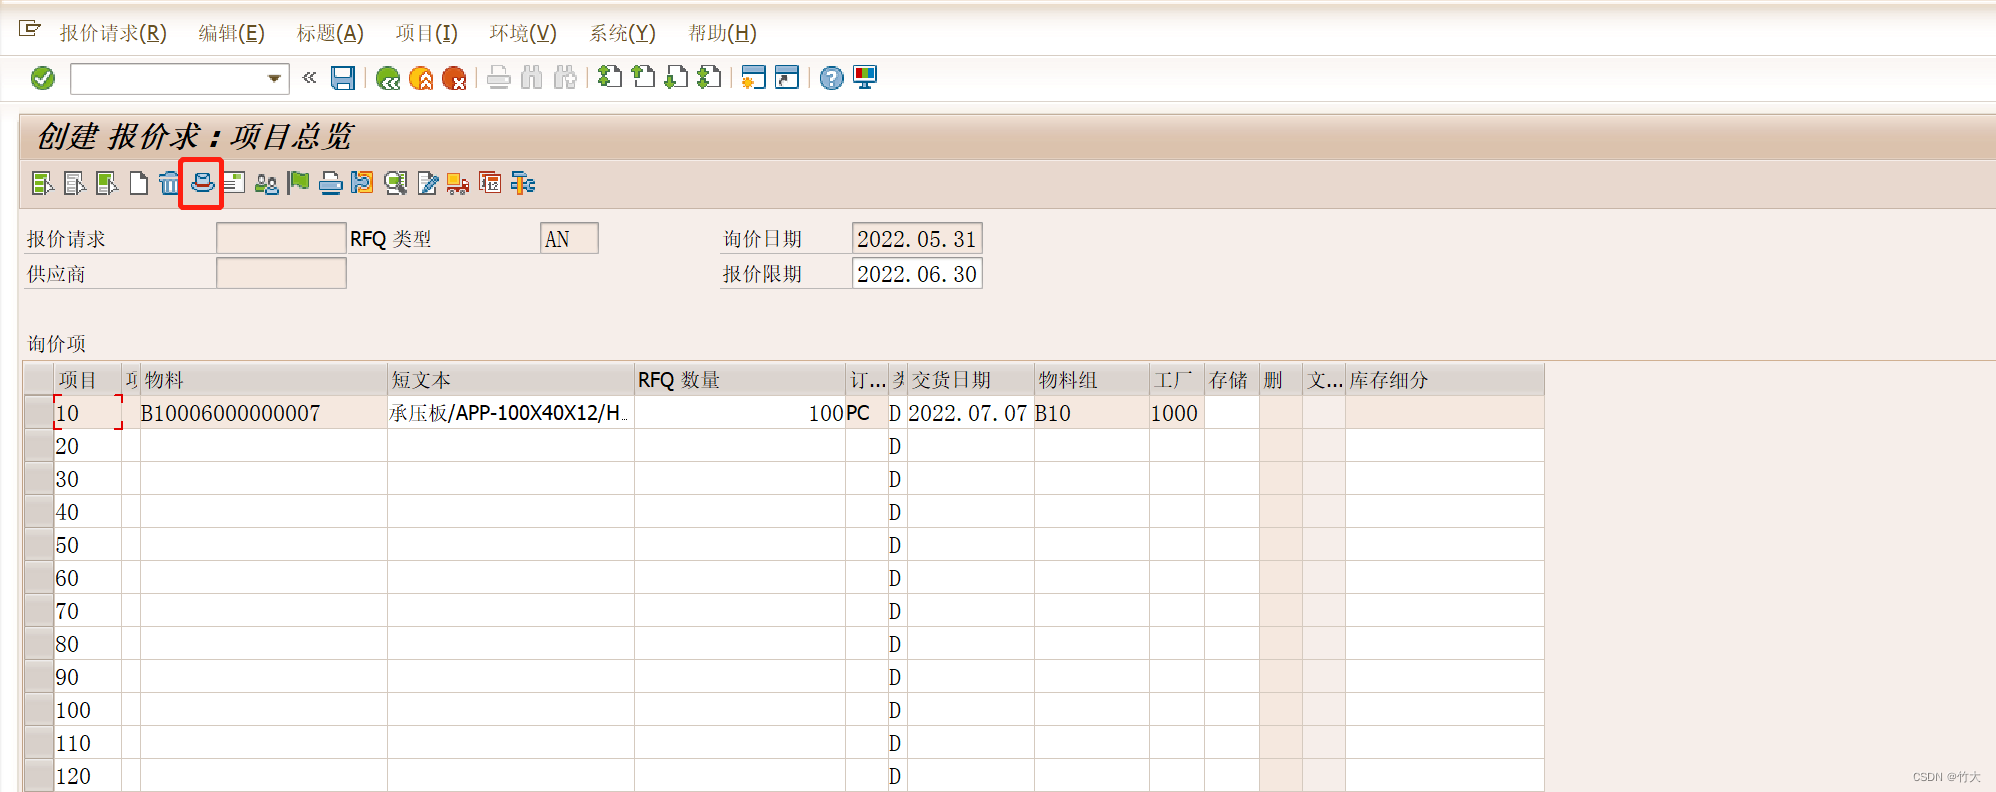Open the 标题(A) menu
The height and width of the screenshot is (792, 1996).
point(330,33)
